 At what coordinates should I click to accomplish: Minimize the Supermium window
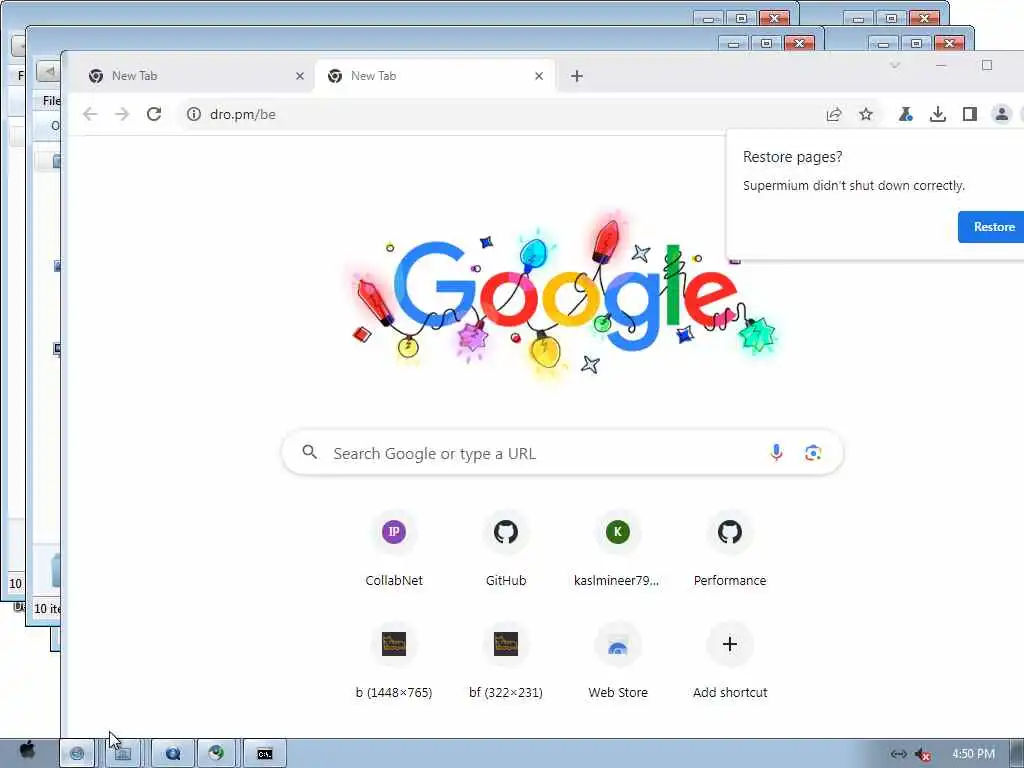941,65
